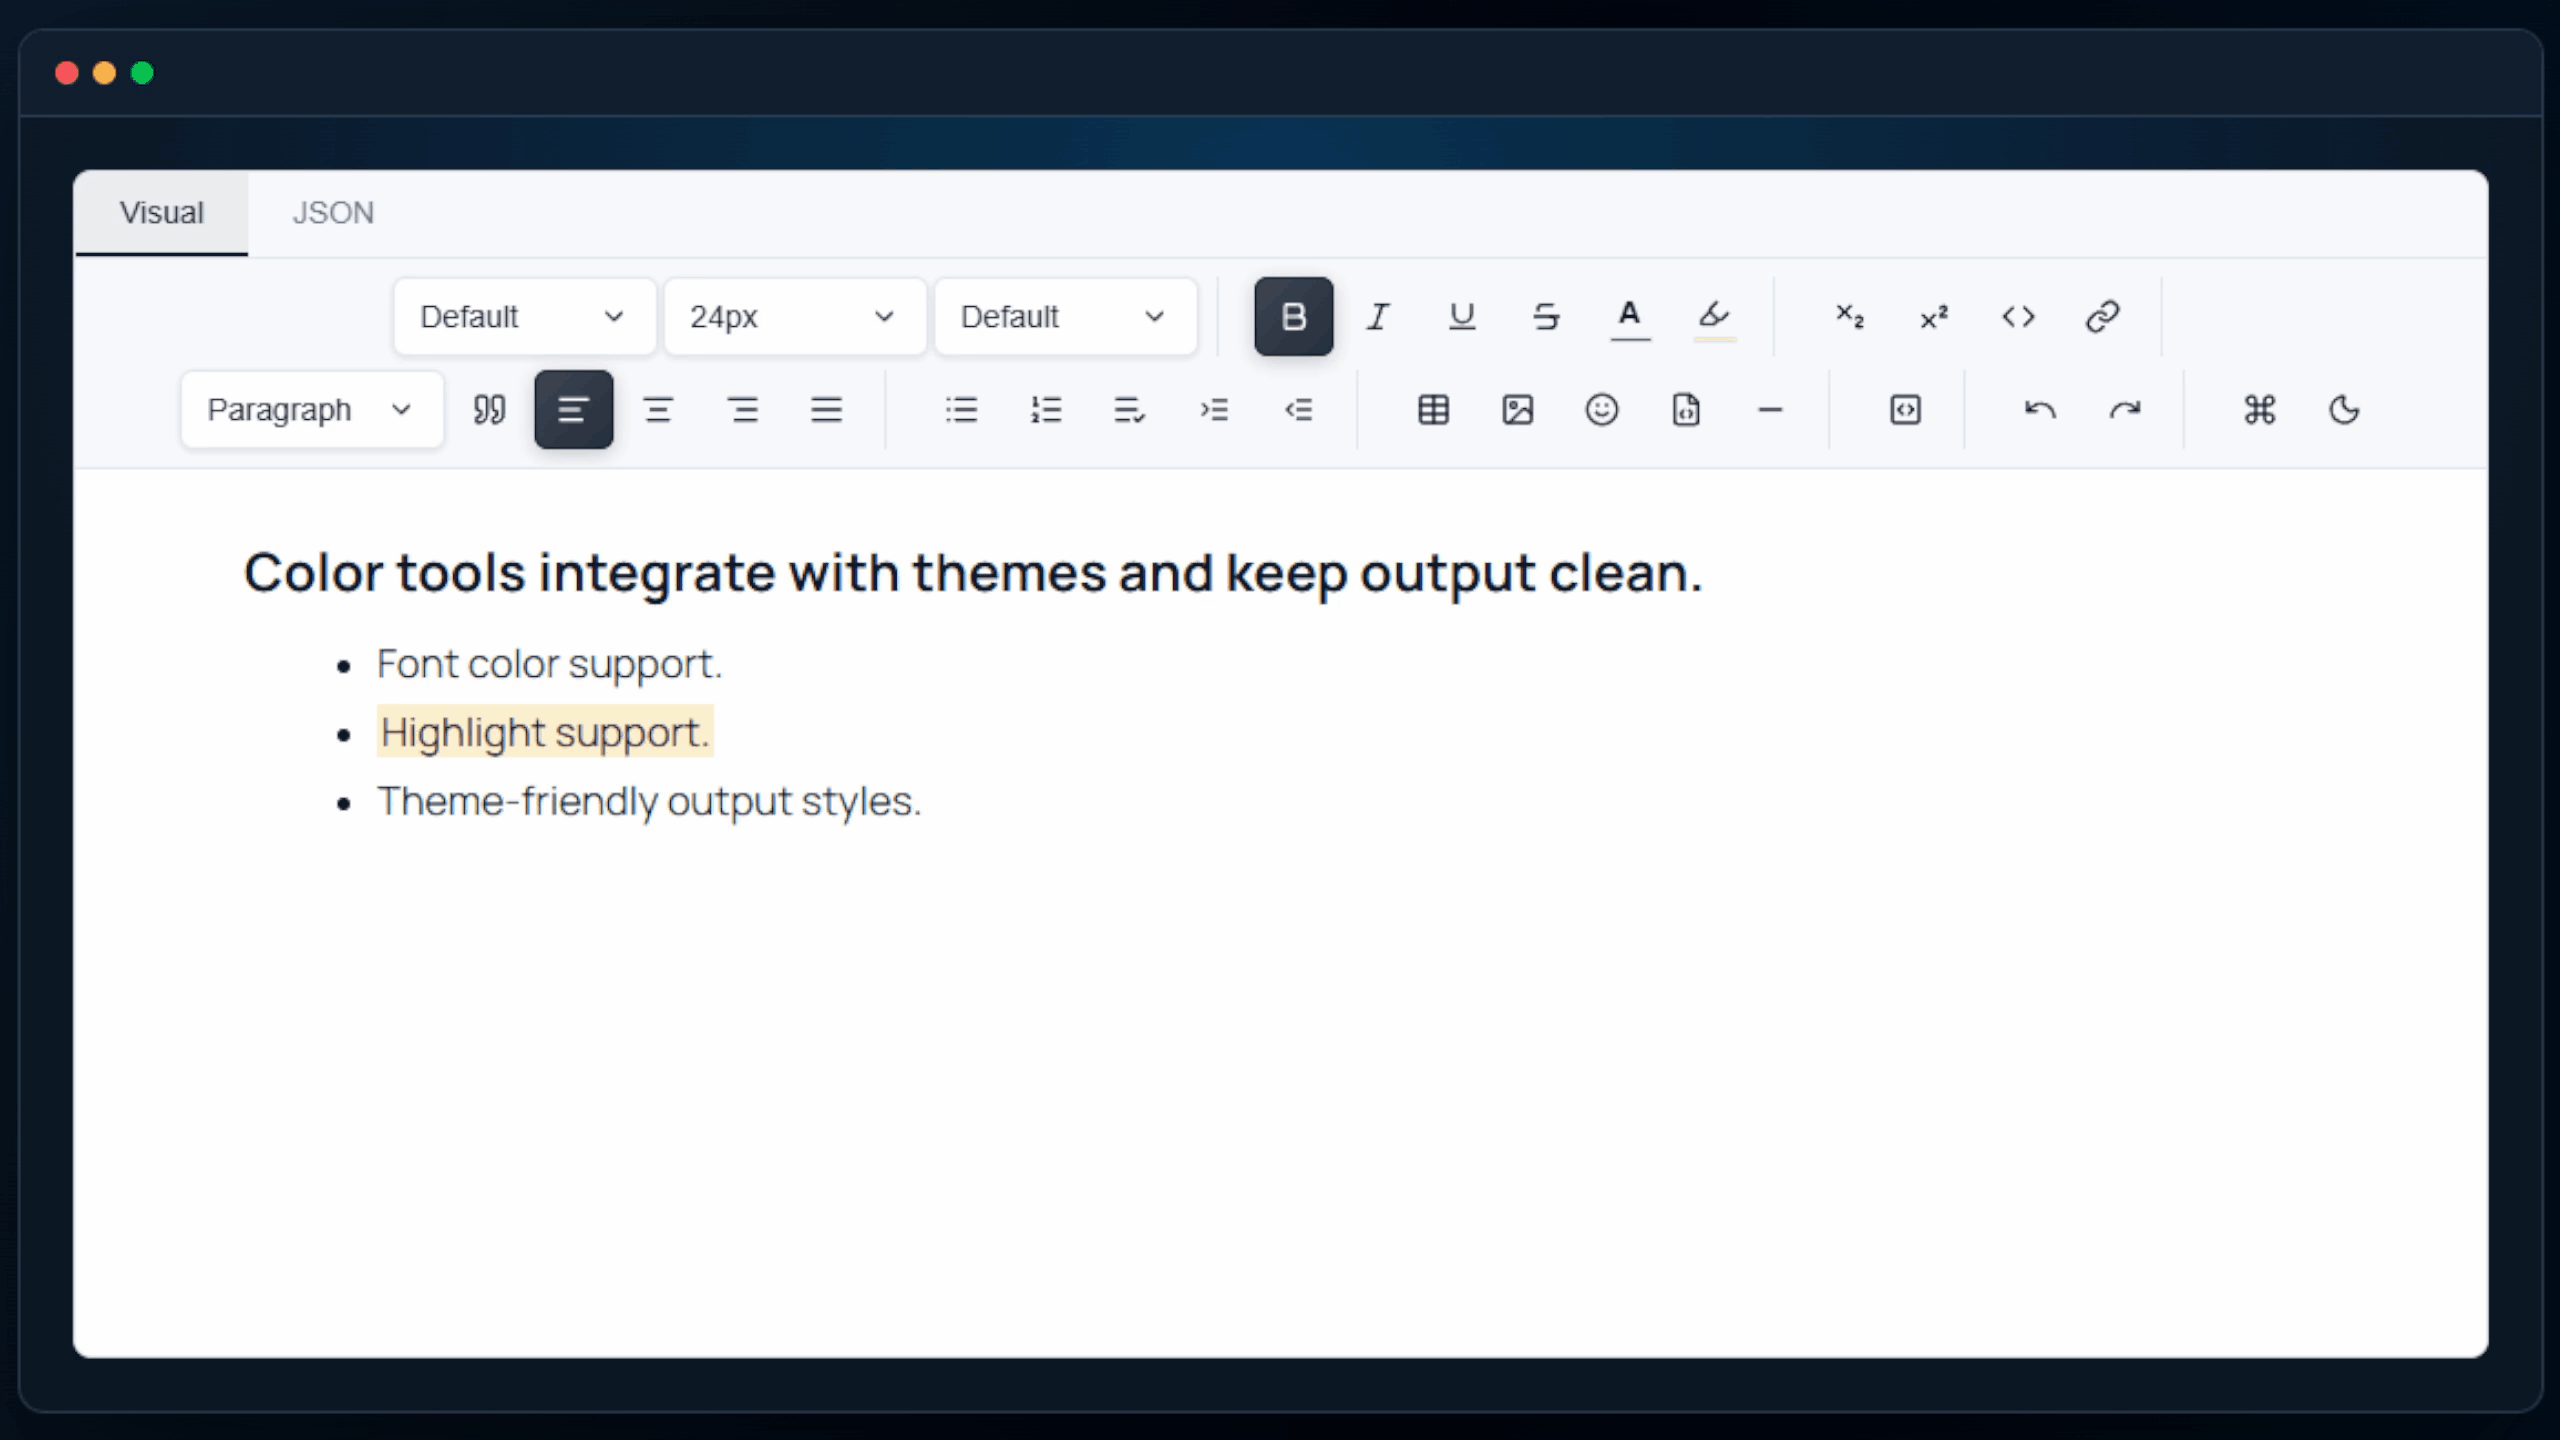This screenshot has height=1440, width=2560.
Task: Open the emoji picker
Action: 1601,410
